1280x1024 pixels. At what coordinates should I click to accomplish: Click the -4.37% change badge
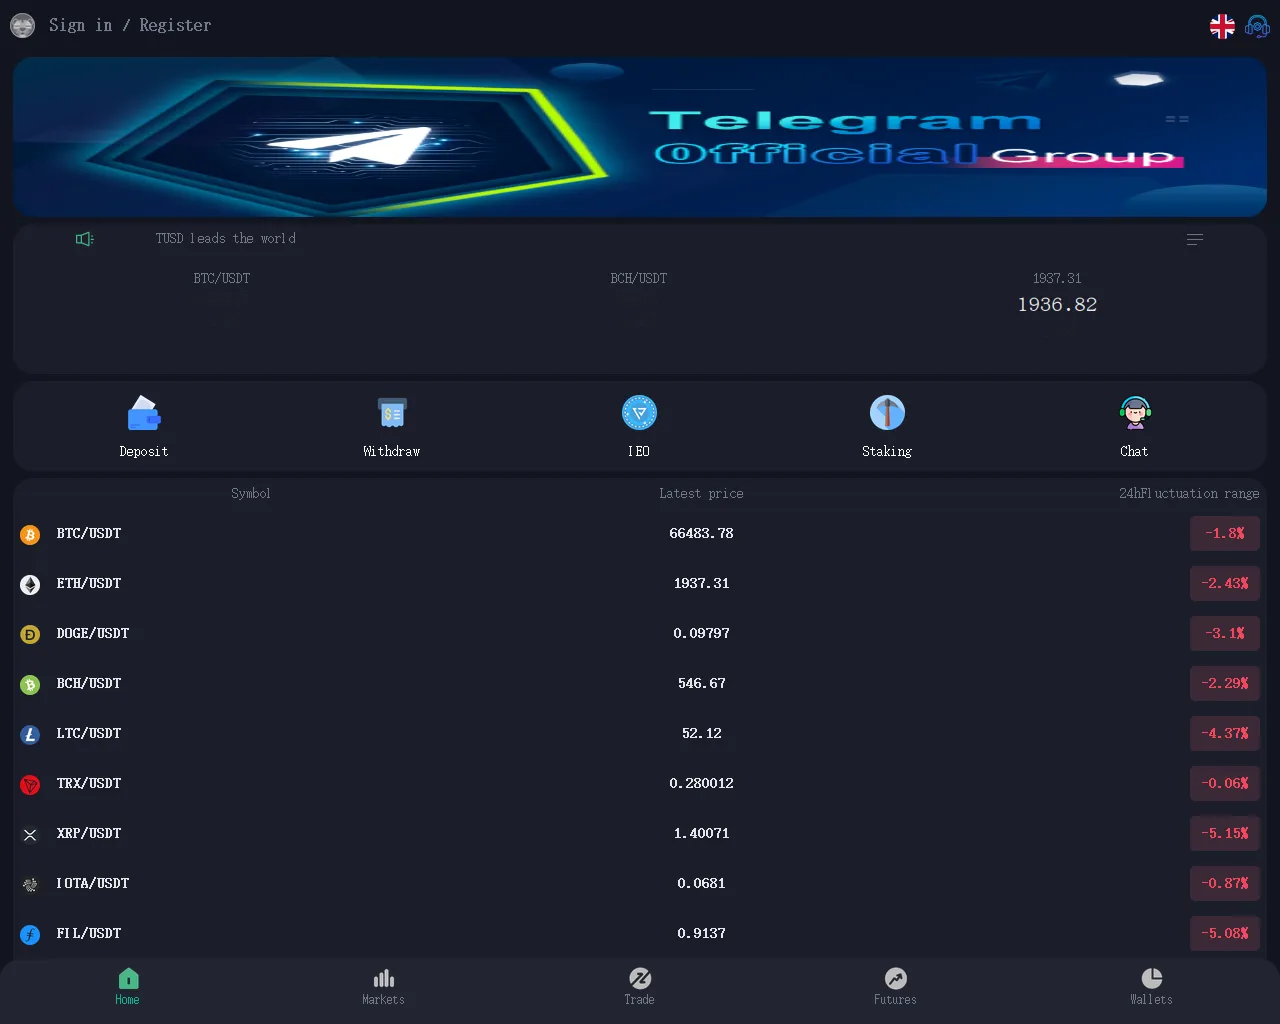[x=1225, y=734]
